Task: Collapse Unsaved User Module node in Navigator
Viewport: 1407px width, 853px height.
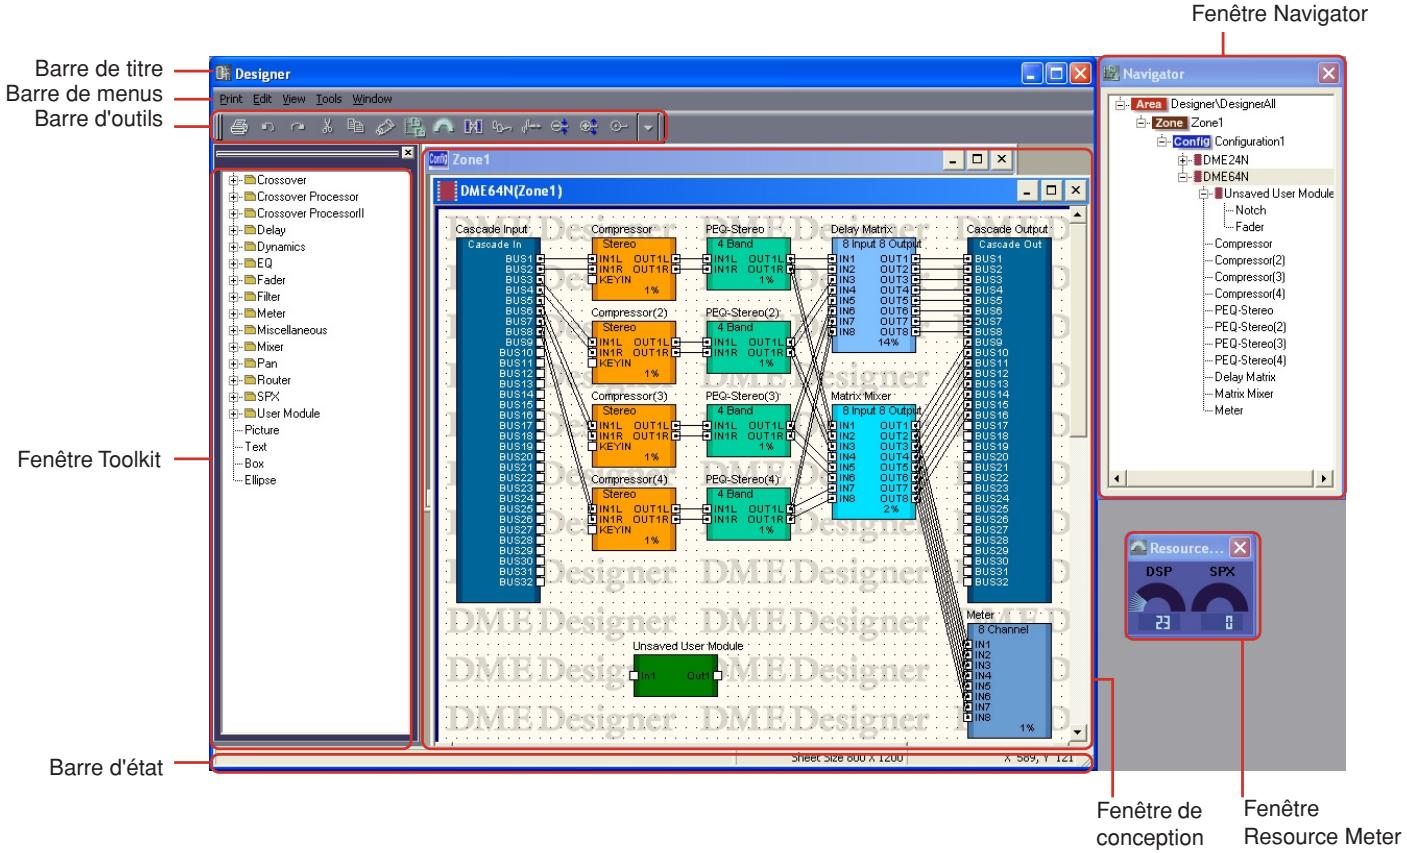Action: [1204, 194]
